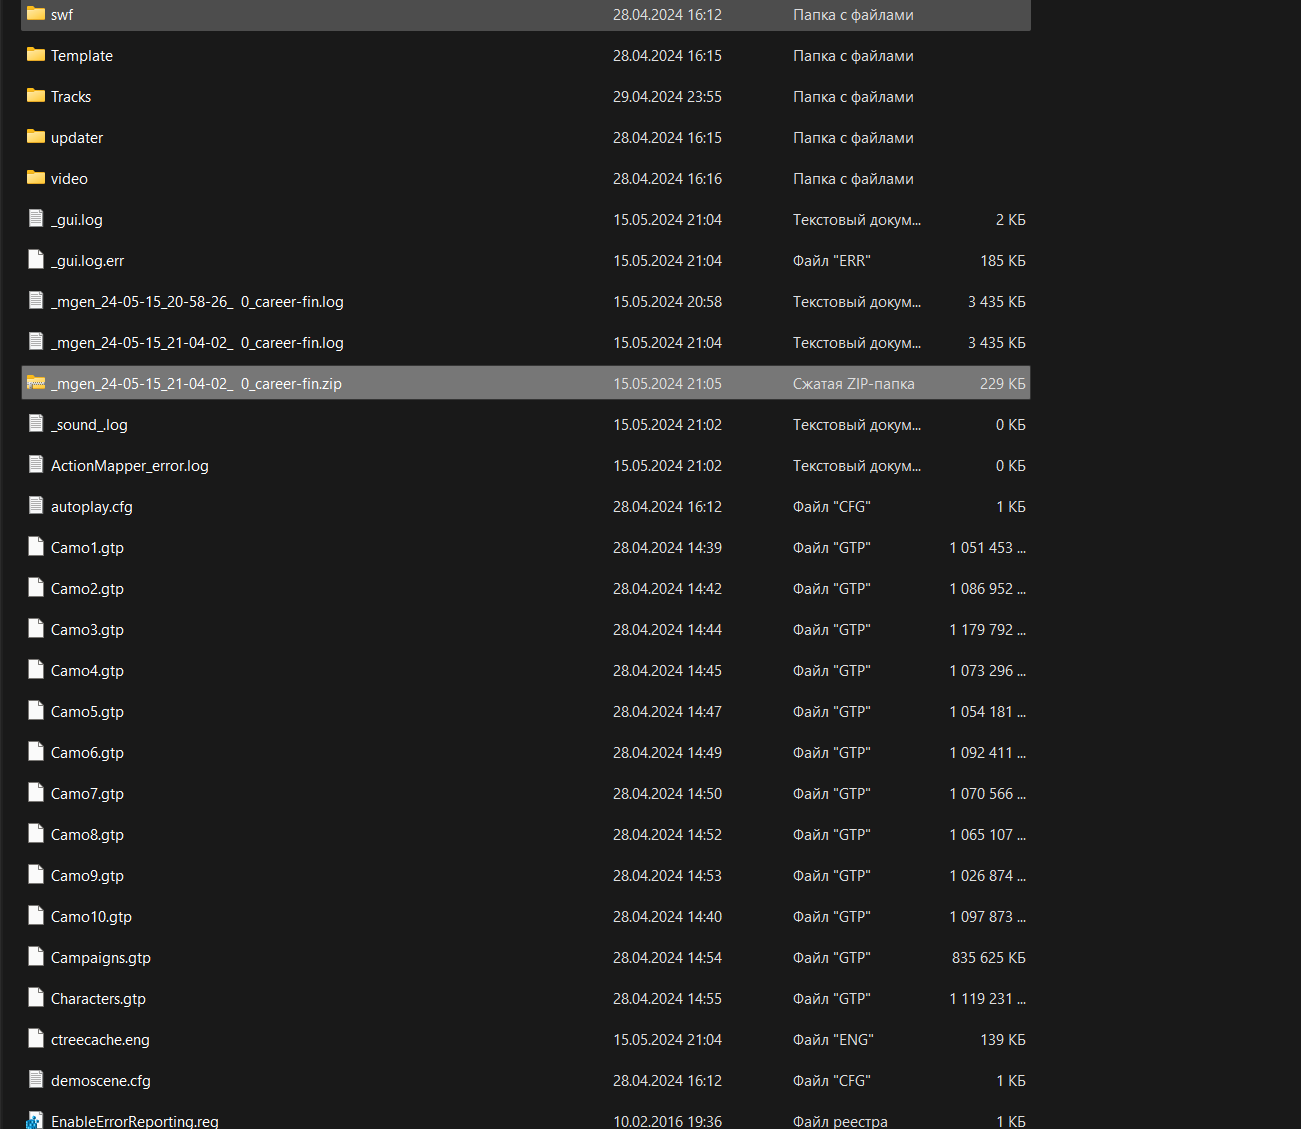1301x1129 pixels.
Task: Click the Template folder icon
Action: (36, 55)
